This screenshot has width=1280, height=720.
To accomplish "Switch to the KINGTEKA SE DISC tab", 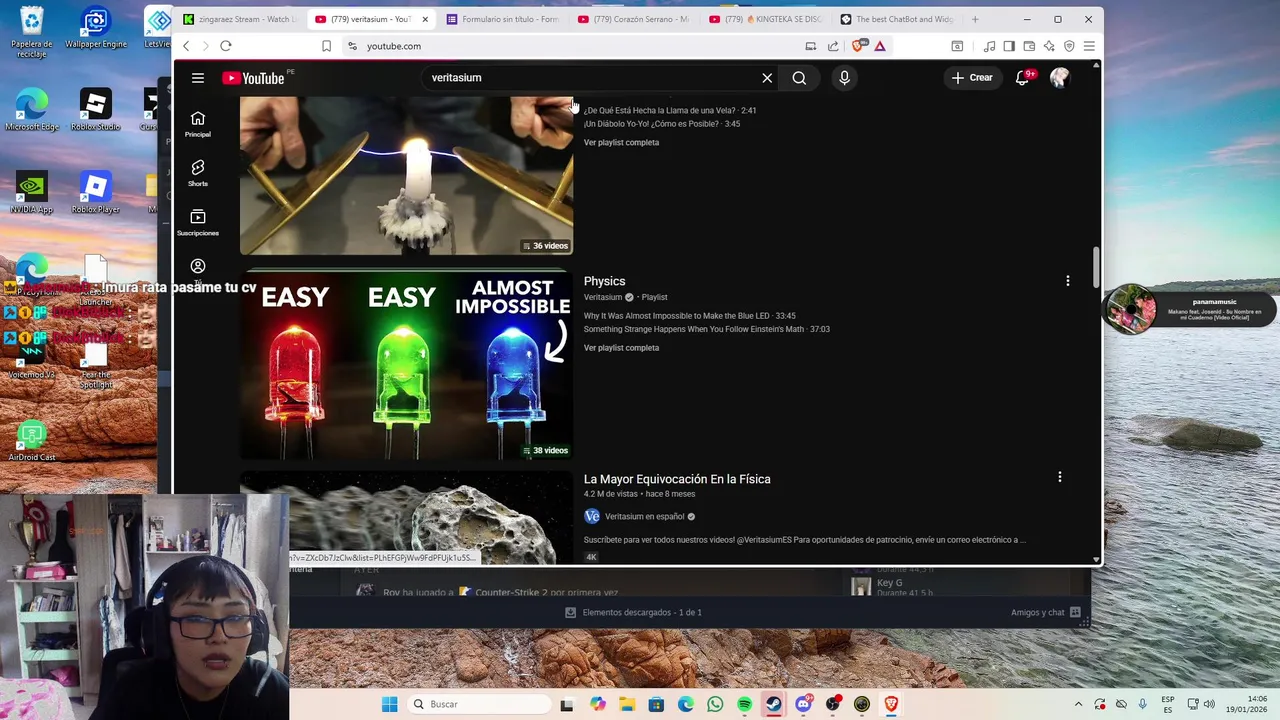I will point(765,19).
